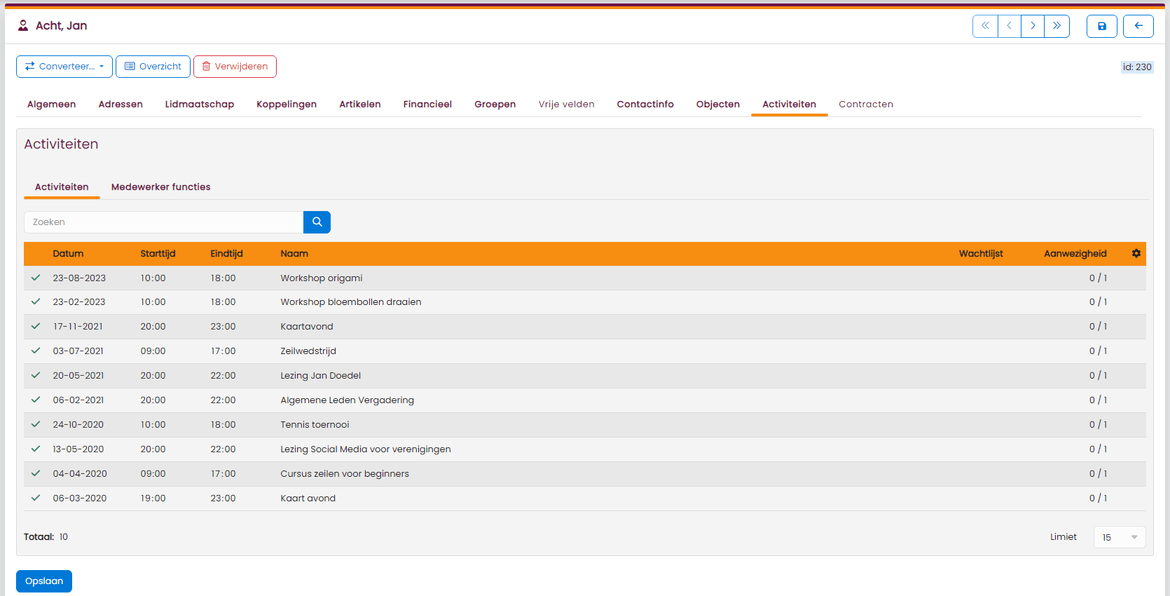
Task: Click Cursus zeilen voor beginners
Action: coord(345,474)
